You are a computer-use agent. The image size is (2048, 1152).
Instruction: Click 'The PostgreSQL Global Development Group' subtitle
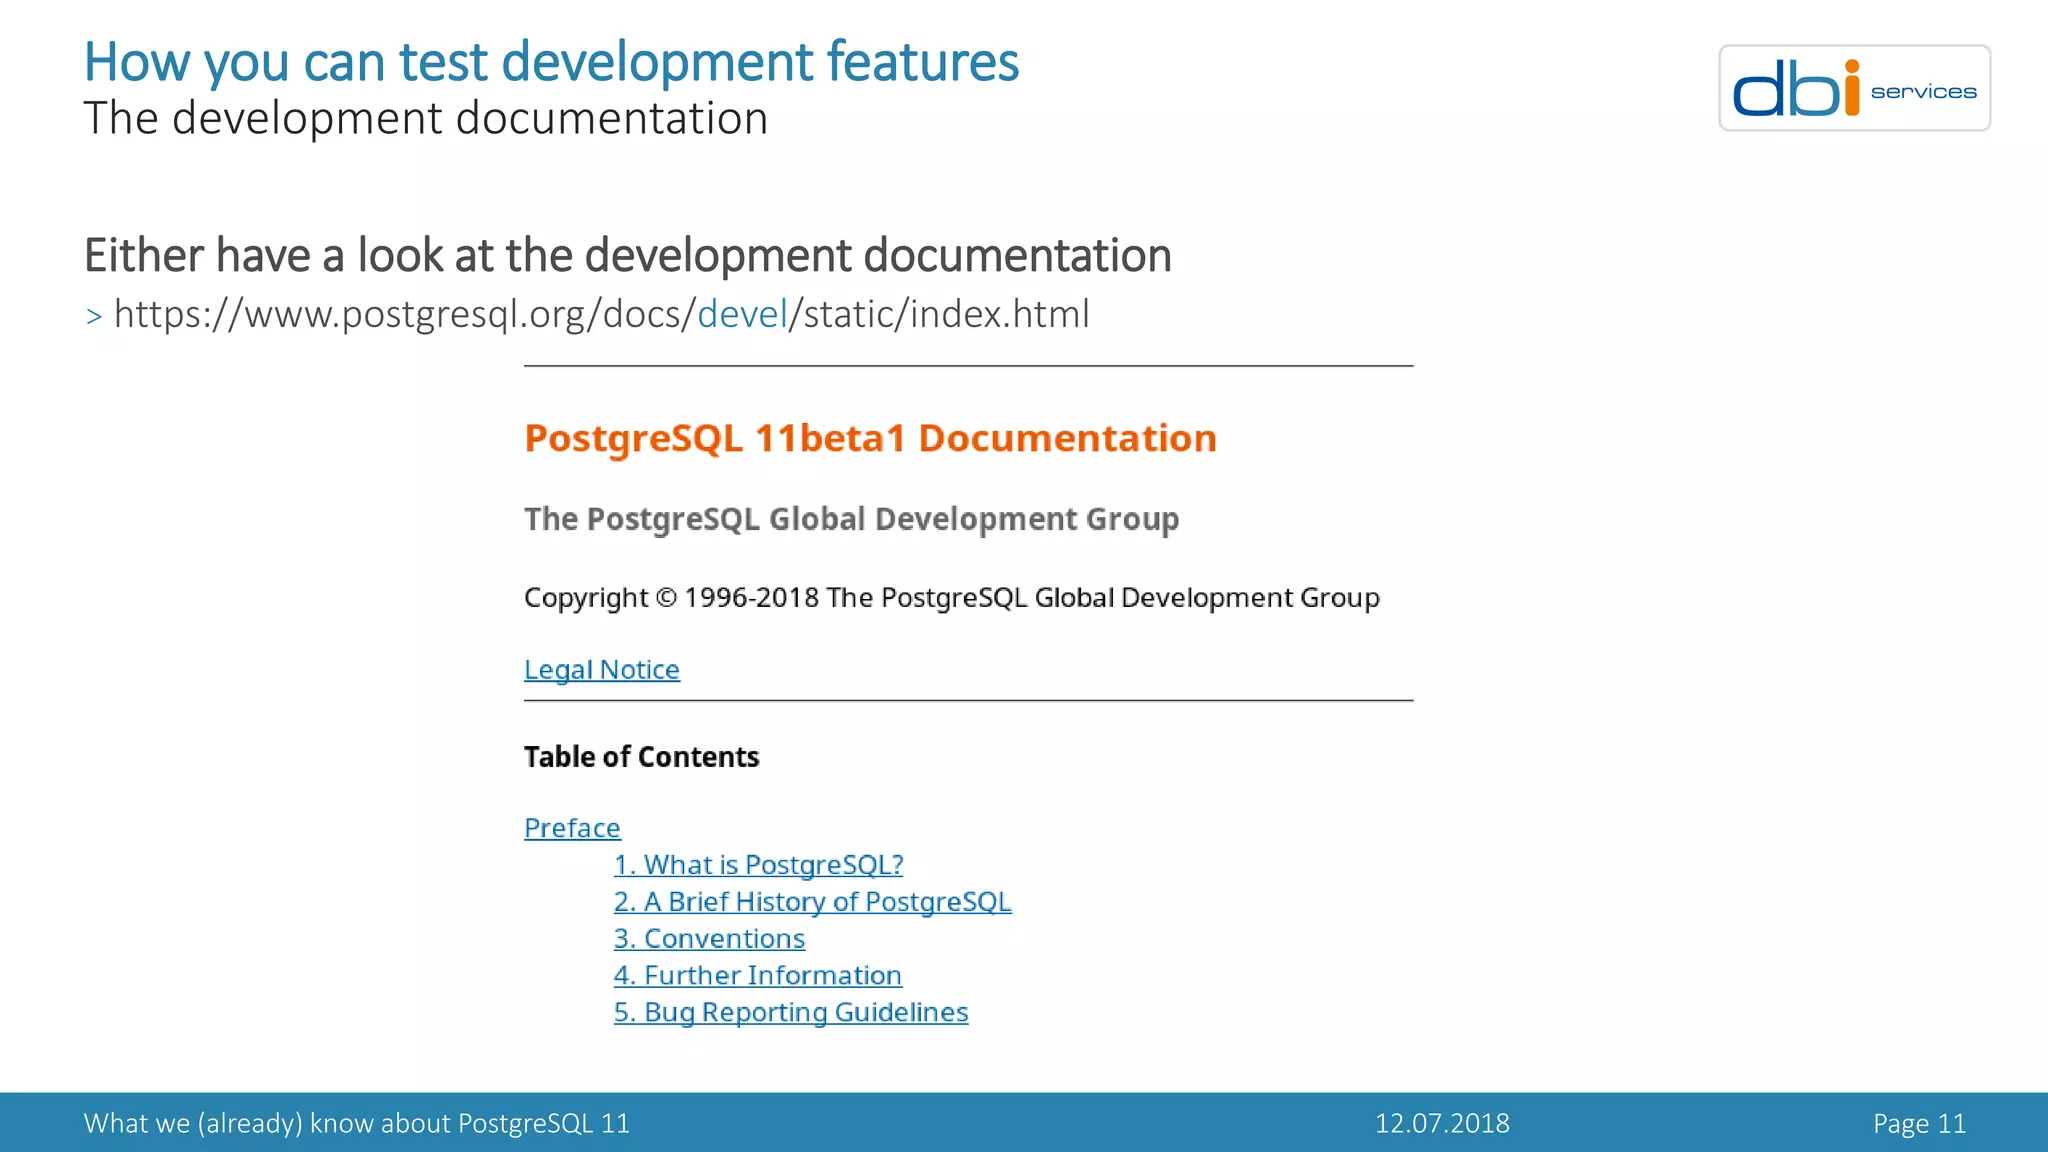coord(852,519)
